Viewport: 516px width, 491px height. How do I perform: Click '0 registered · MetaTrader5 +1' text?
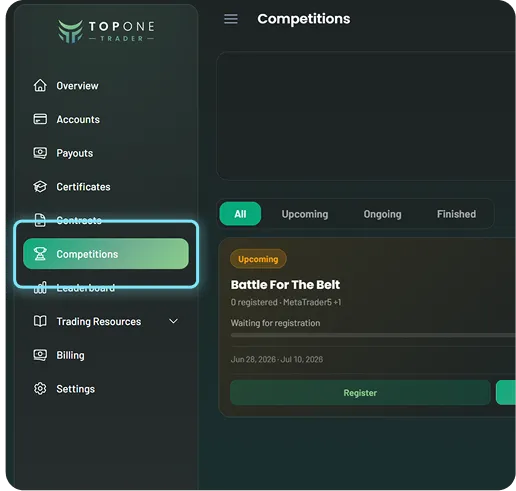pos(286,302)
